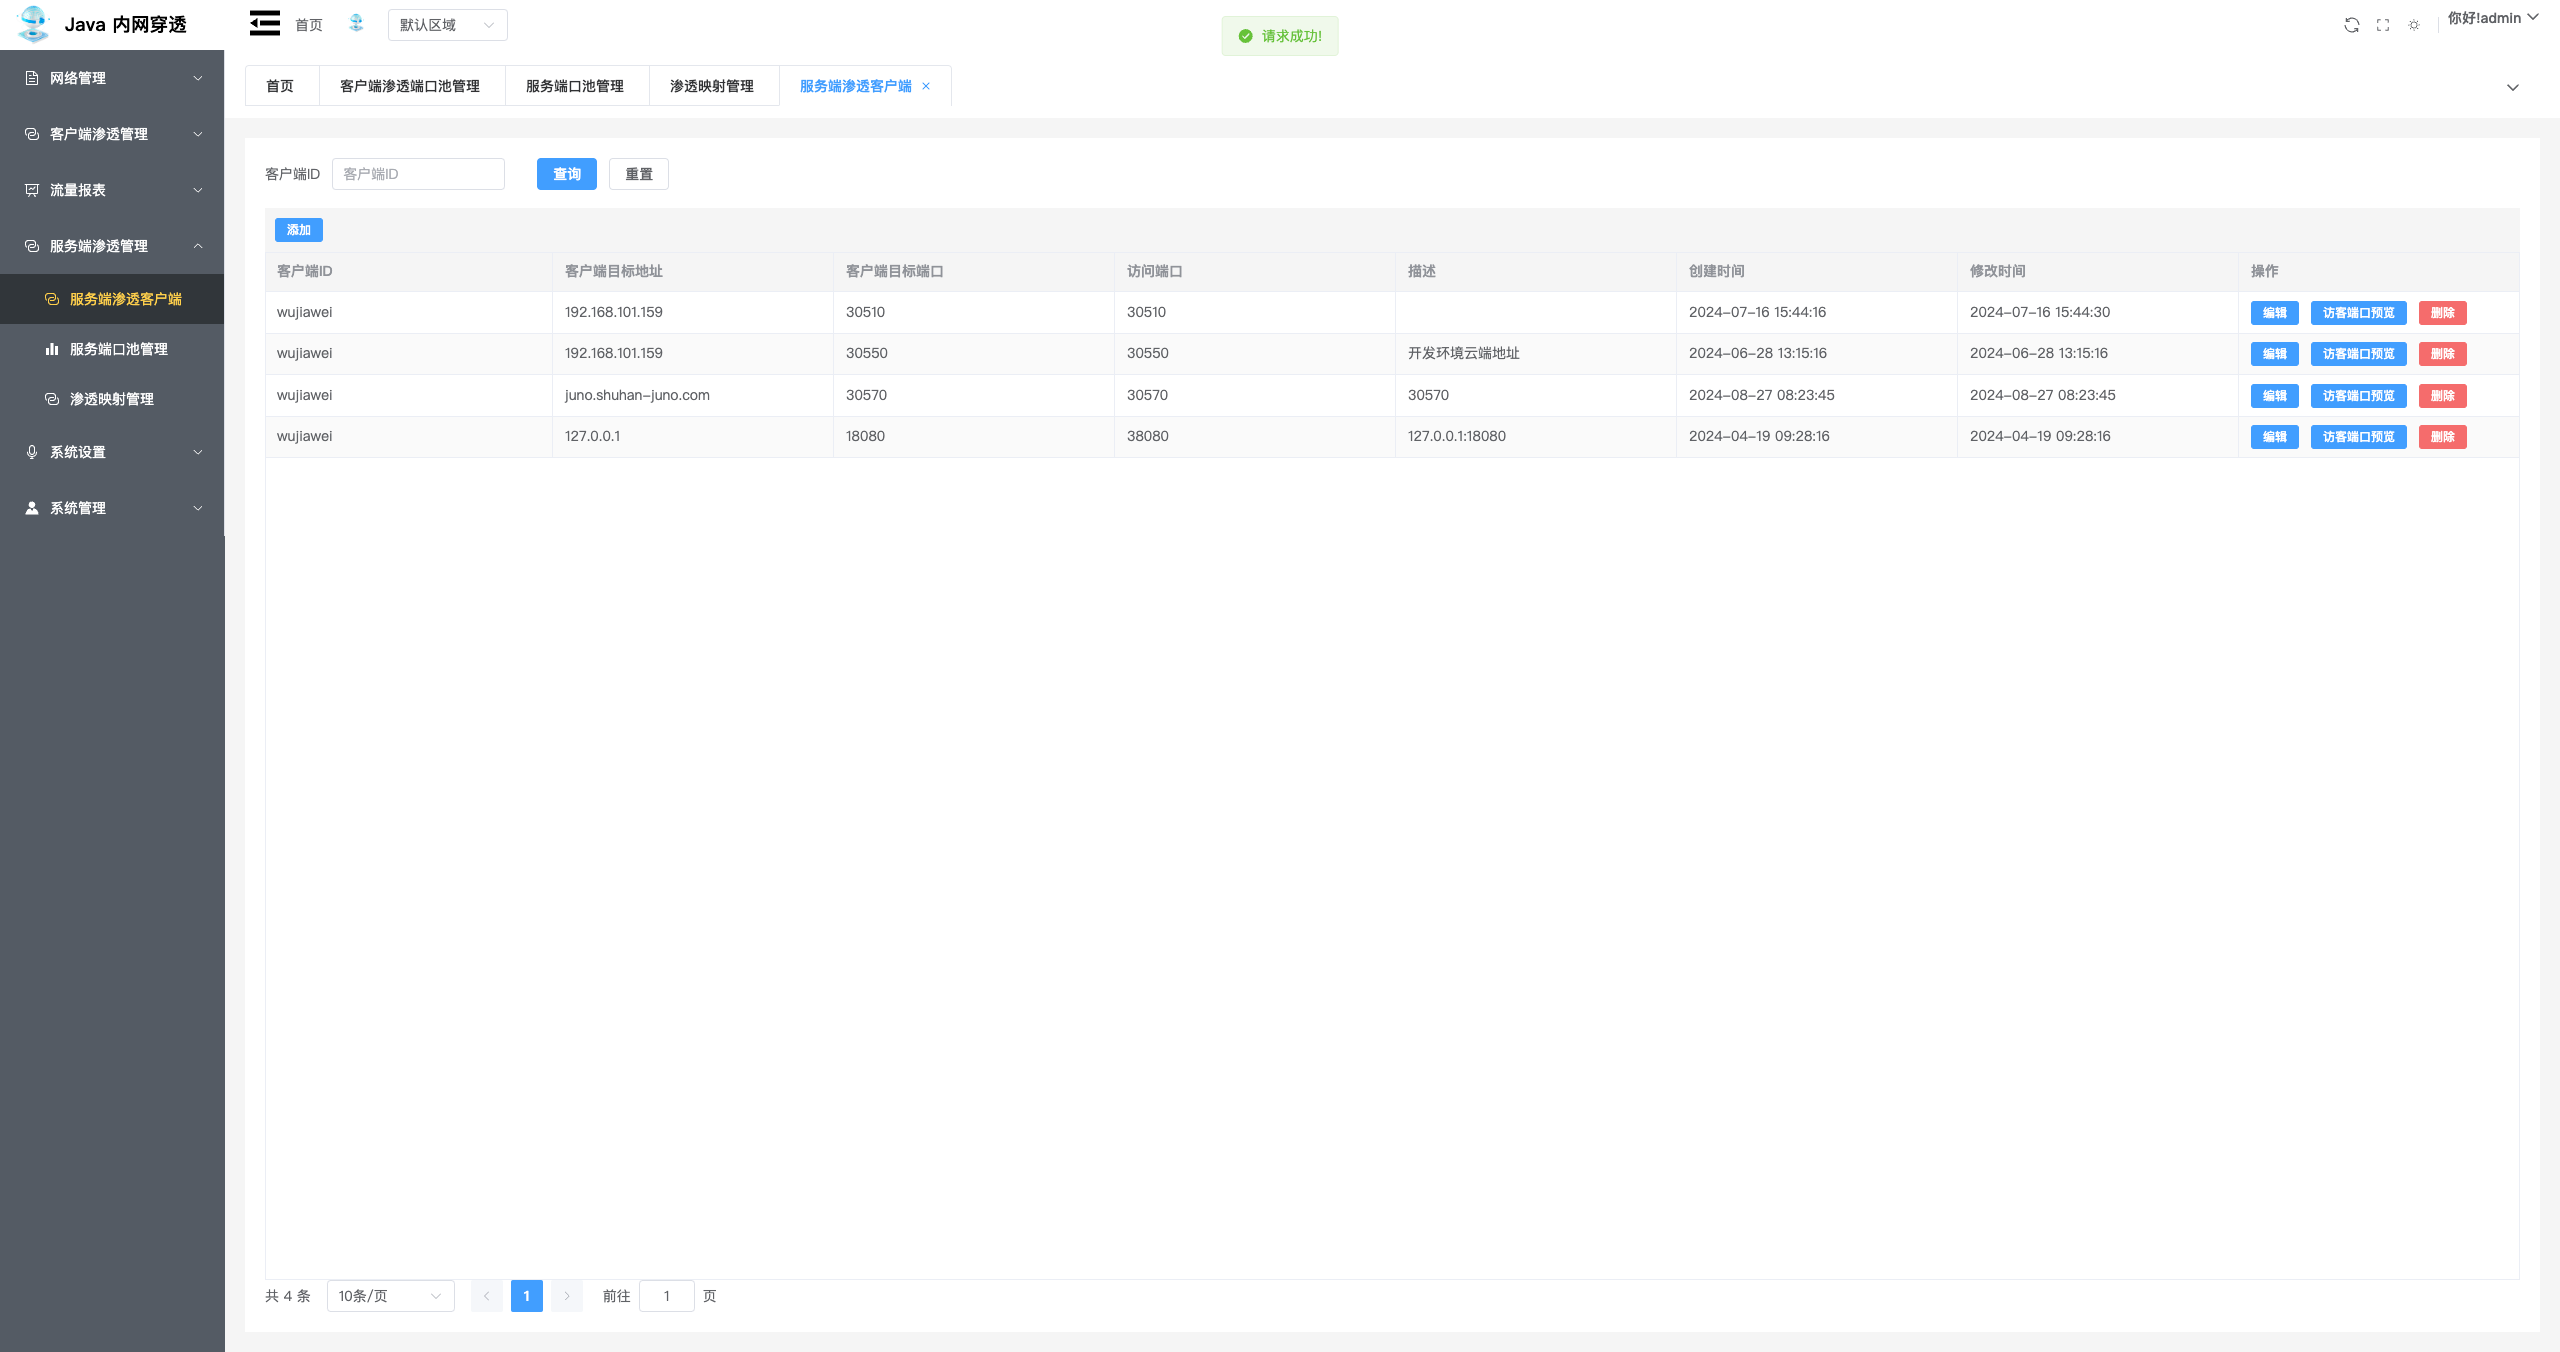This screenshot has height=1352, width=2560.
Task: Open the 默认区域 dropdown
Action: (447, 25)
